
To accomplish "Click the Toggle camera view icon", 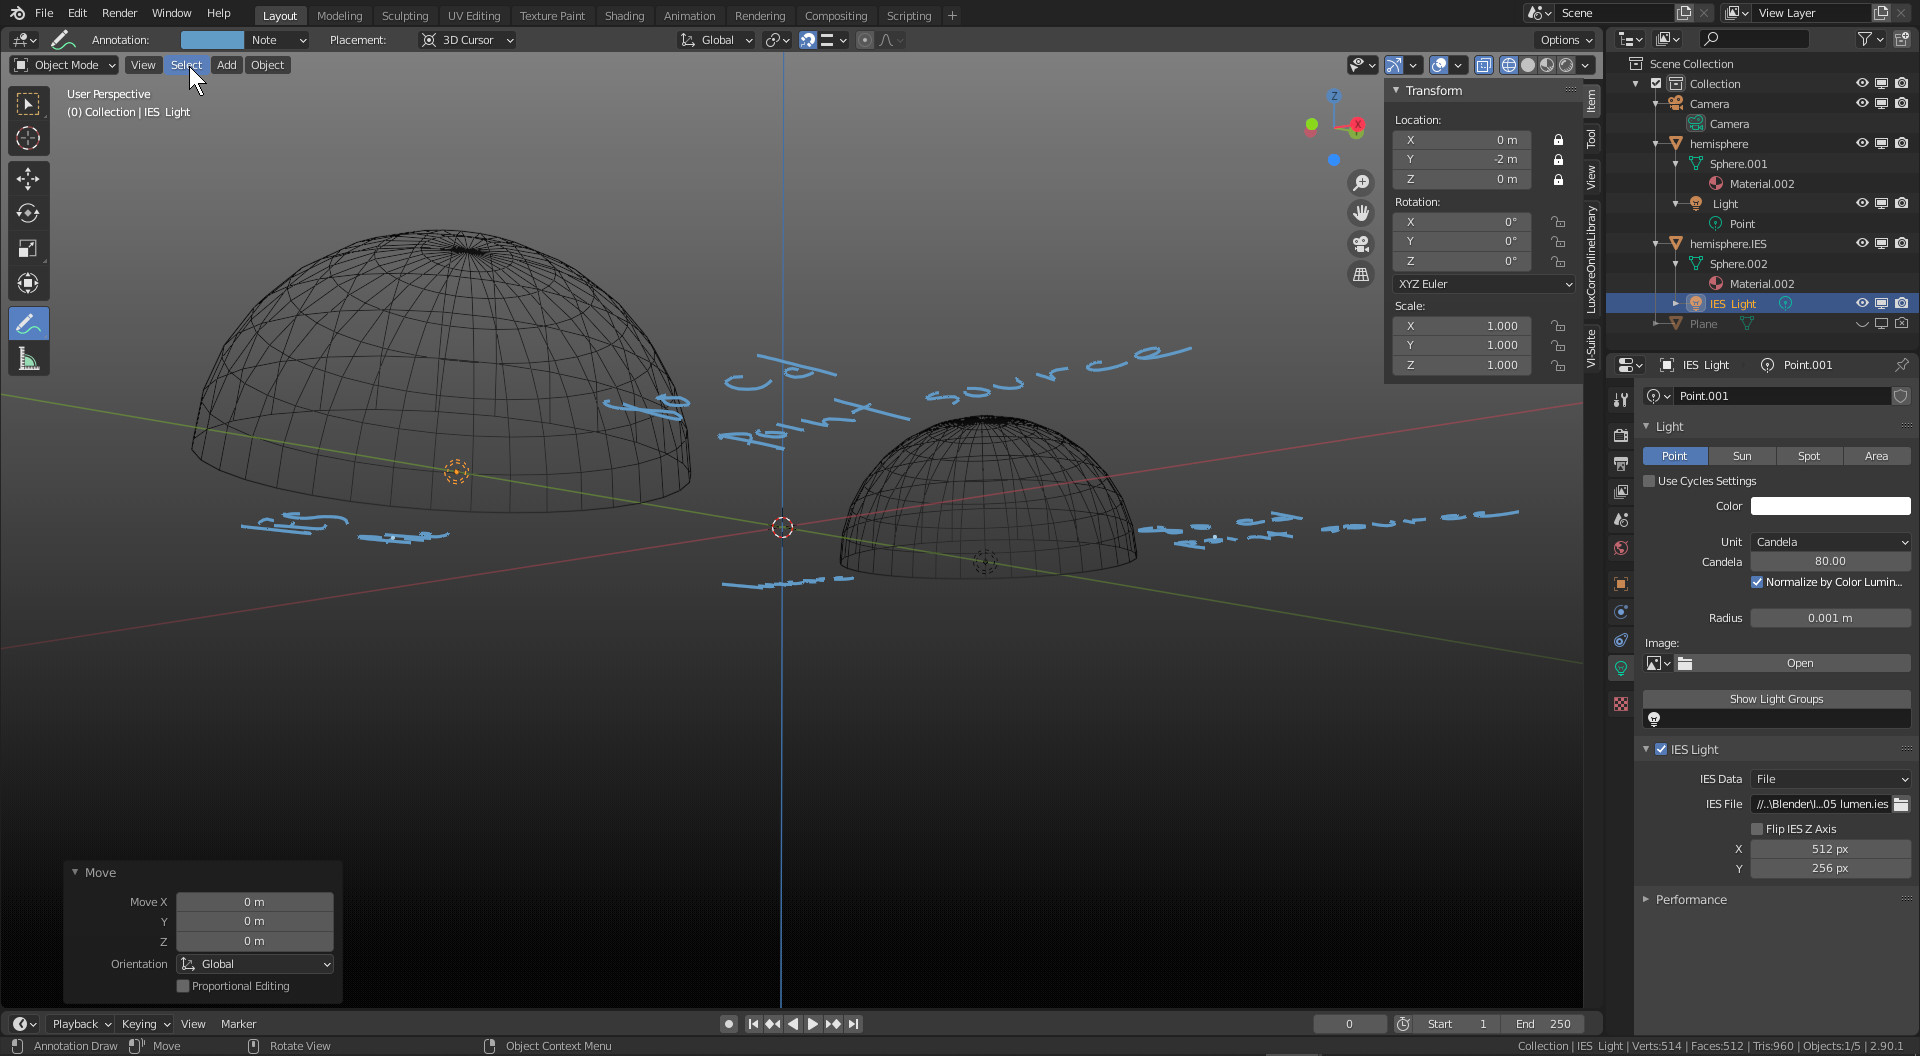I will click(x=1361, y=244).
